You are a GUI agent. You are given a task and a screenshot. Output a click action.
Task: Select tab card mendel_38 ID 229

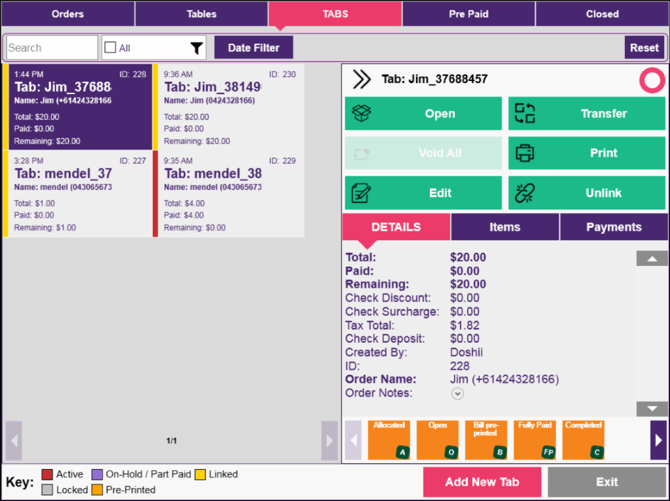click(229, 194)
